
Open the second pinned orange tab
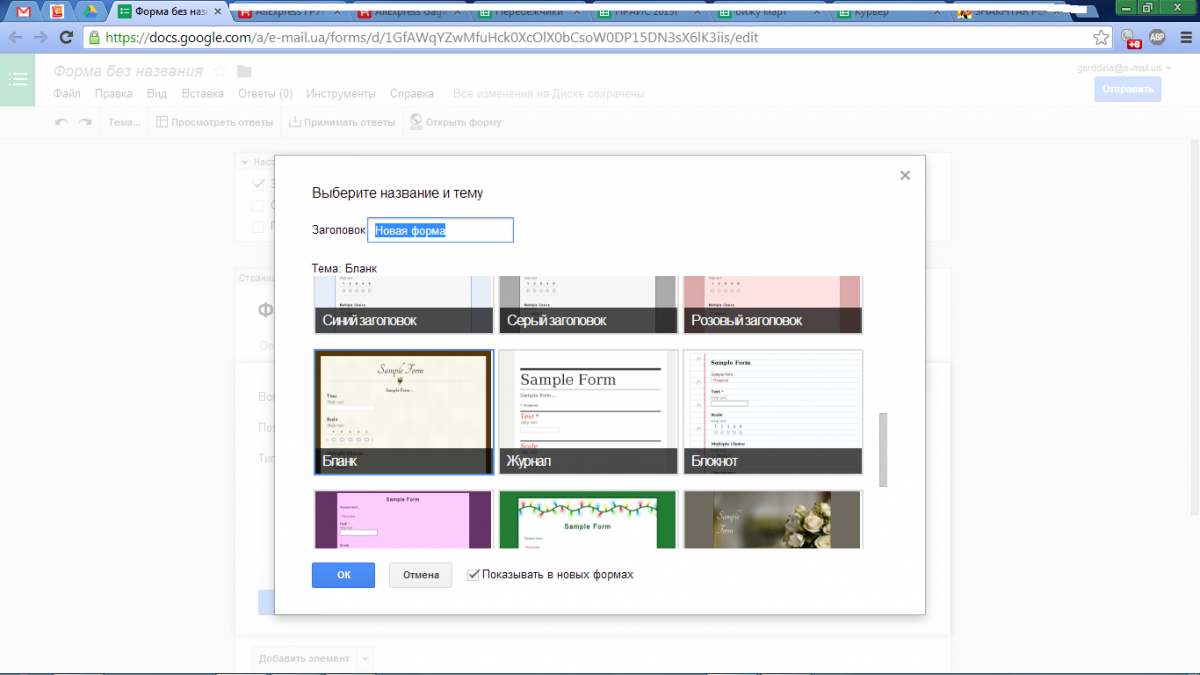coord(57,12)
